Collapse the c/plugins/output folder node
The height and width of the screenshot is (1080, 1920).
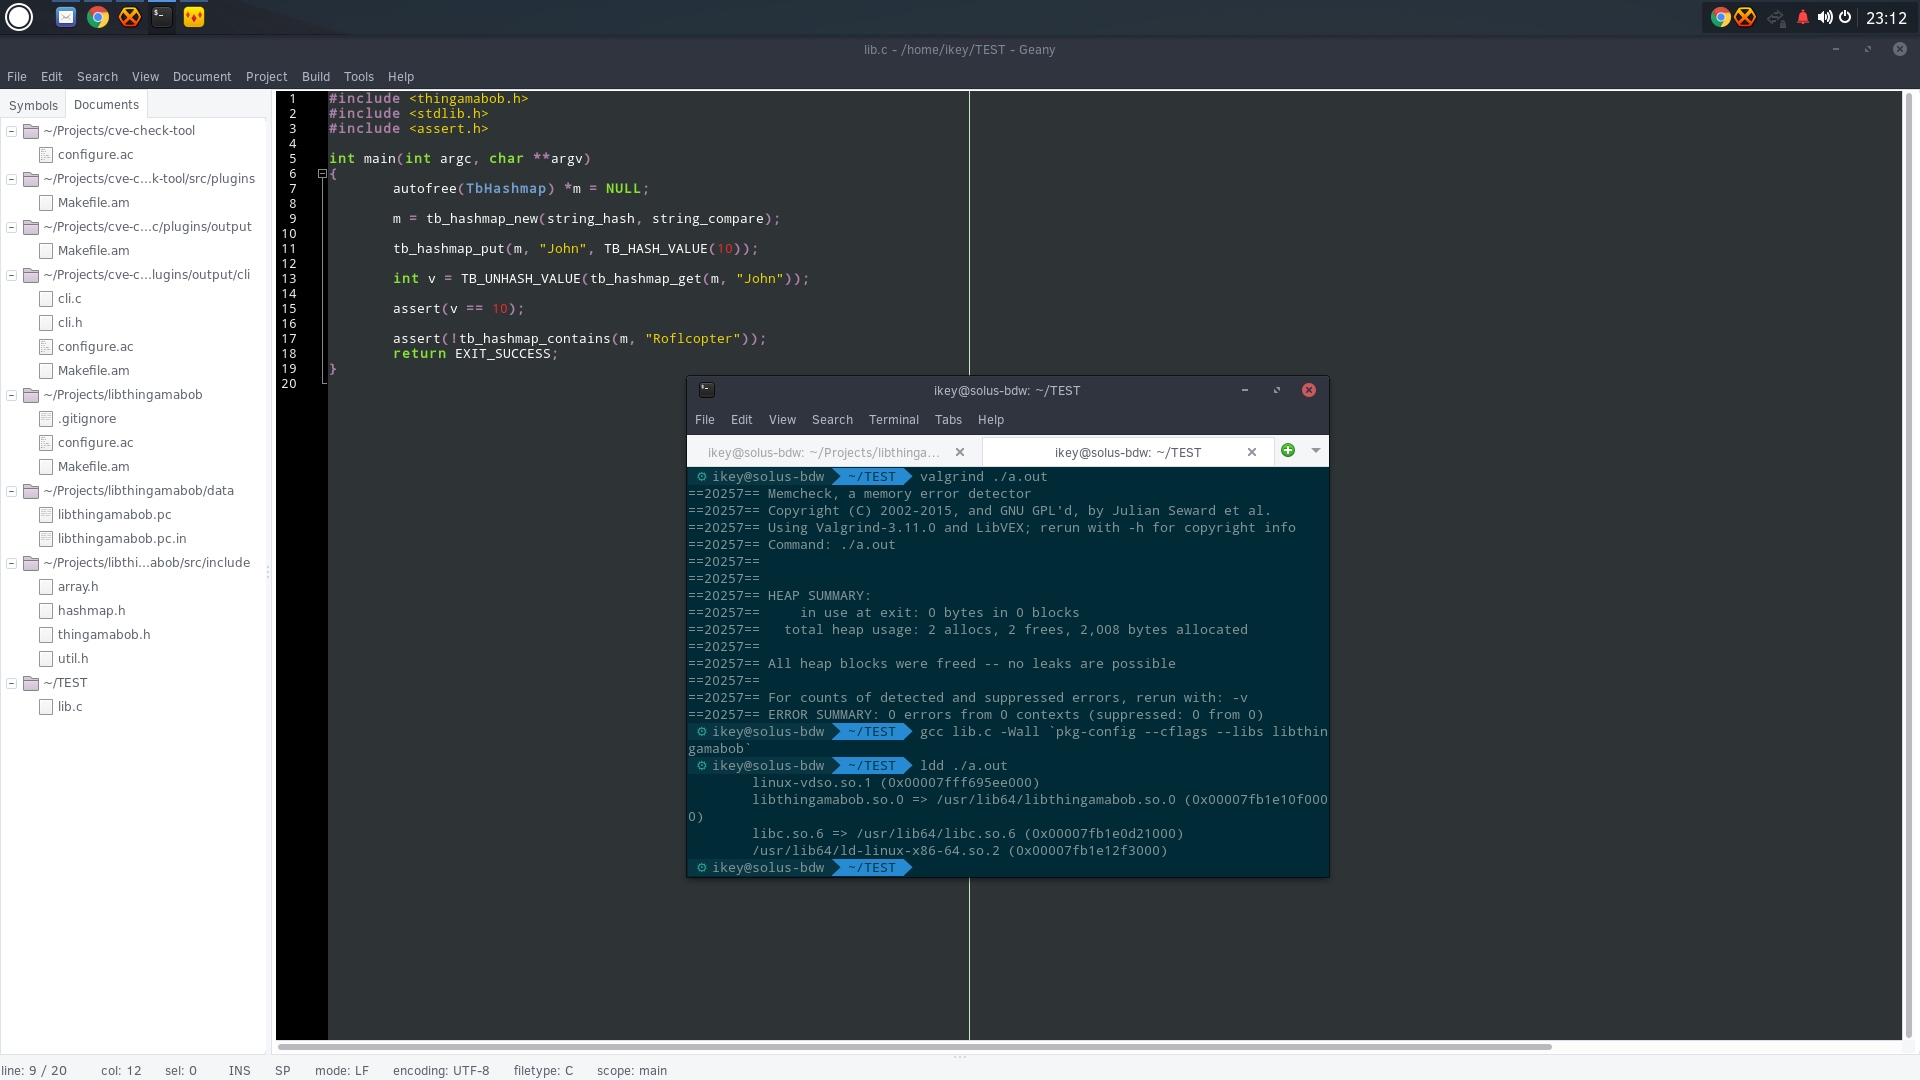coord(11,227)
